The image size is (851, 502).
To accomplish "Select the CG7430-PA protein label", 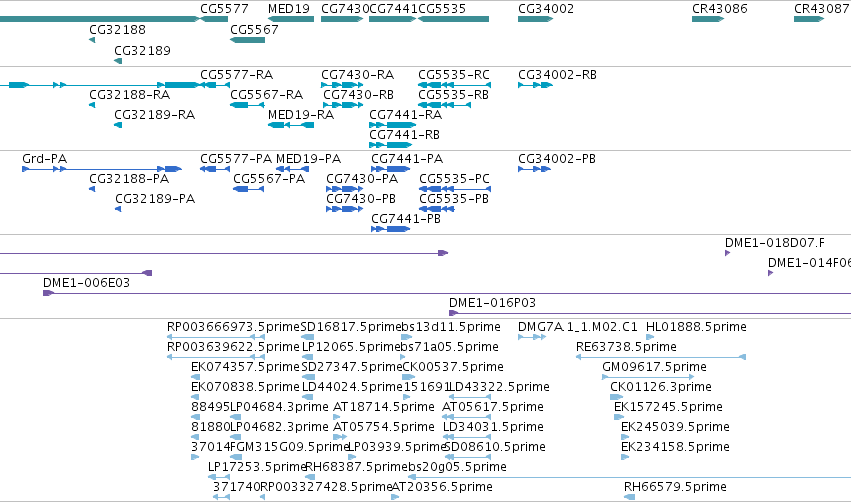I will tap(362, 179).
